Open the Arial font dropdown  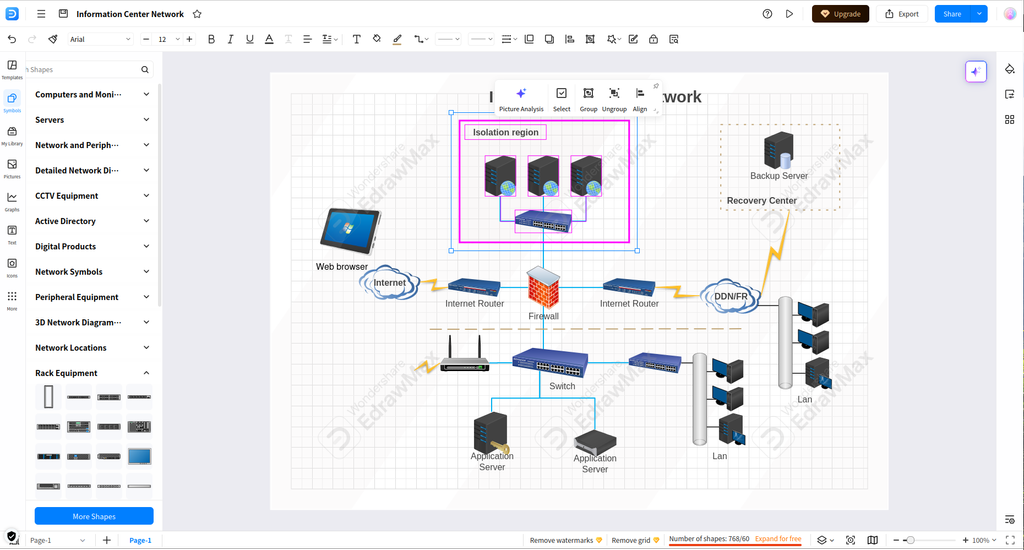tap(100, 39)
